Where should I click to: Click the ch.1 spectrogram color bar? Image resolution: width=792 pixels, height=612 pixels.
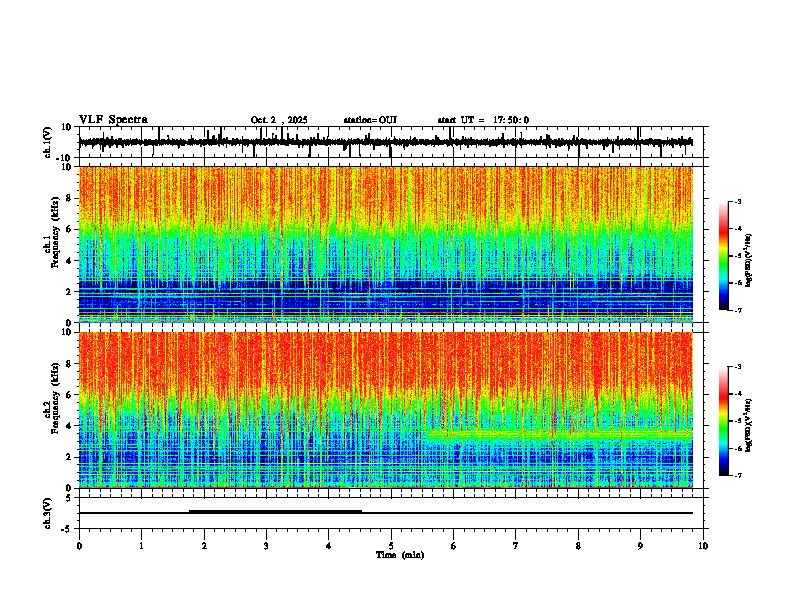point(724,256)
